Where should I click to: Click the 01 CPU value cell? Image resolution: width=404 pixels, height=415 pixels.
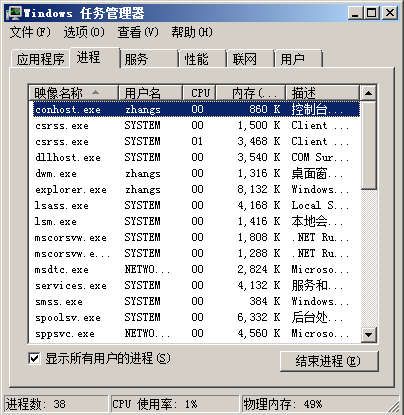[x=197, y=141]
